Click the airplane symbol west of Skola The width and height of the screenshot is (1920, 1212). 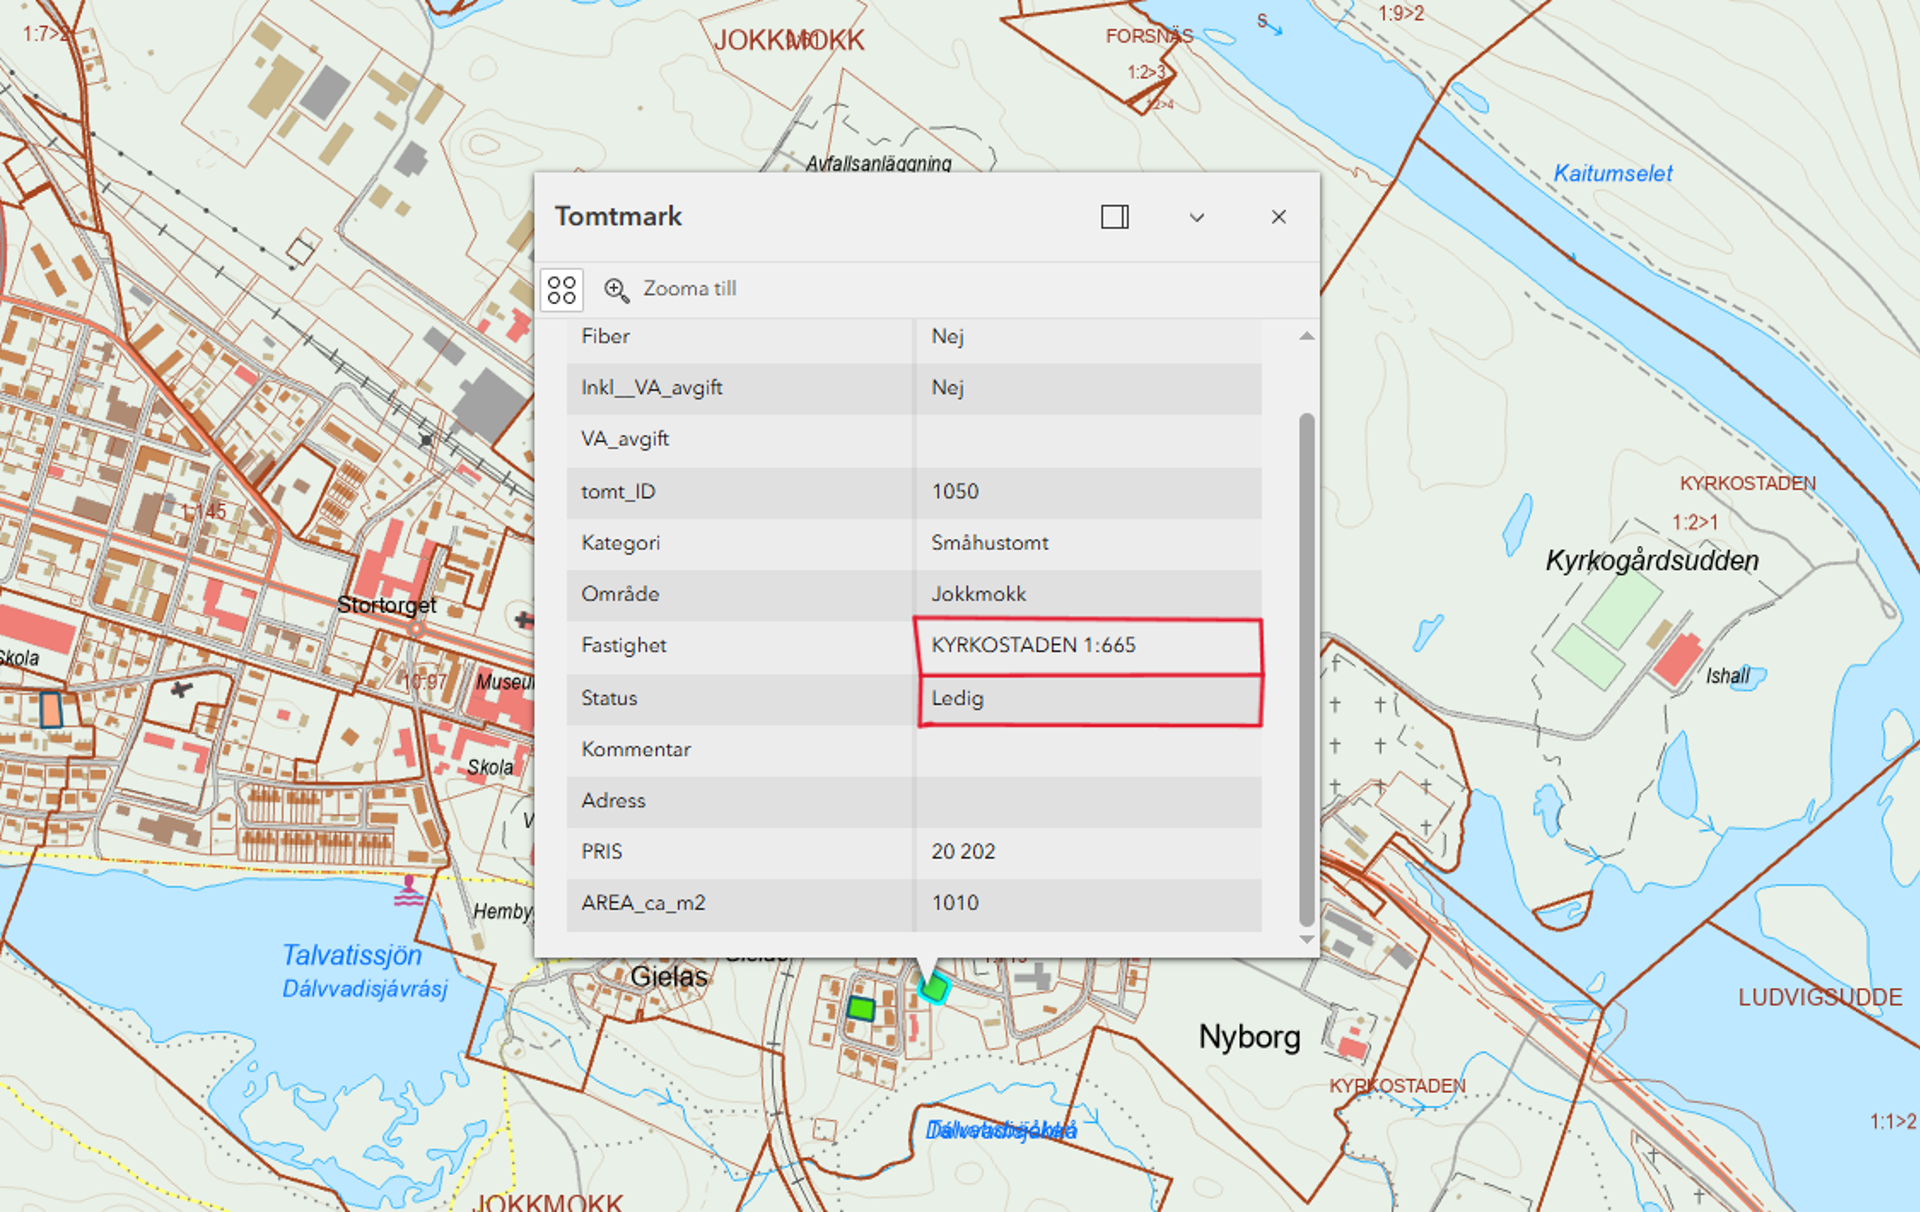pos(181,689)
